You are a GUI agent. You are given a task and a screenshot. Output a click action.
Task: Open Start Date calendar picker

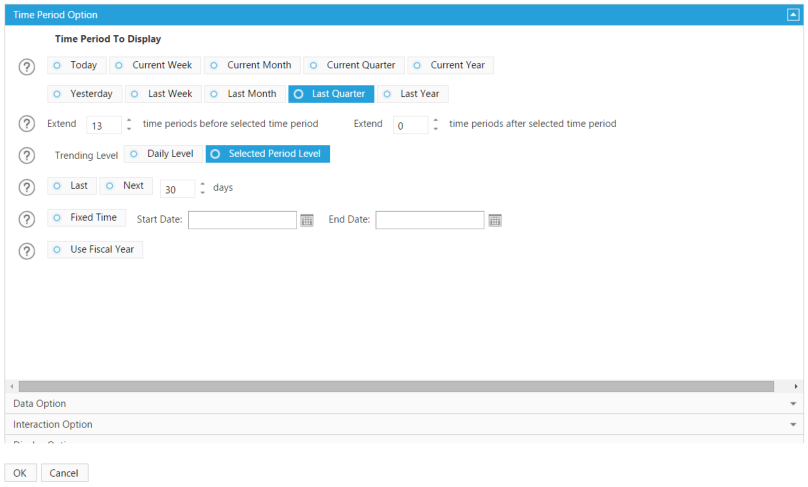(307, 221)
